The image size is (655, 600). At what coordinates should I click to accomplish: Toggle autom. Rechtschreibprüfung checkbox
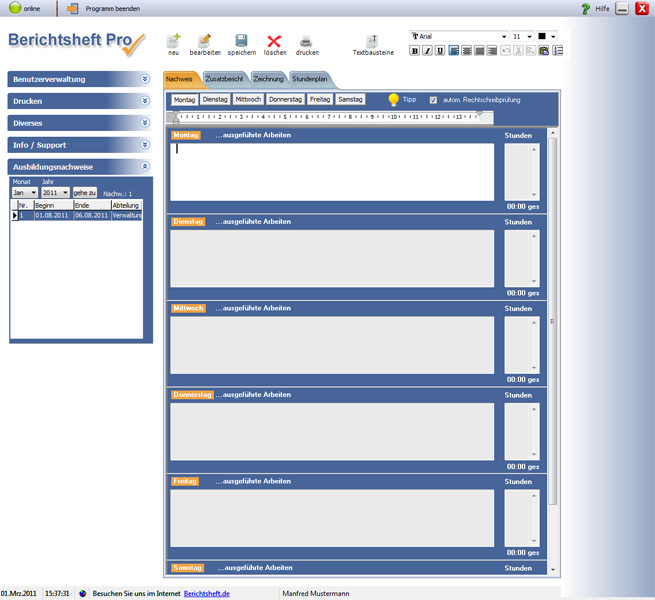[433, 100]
